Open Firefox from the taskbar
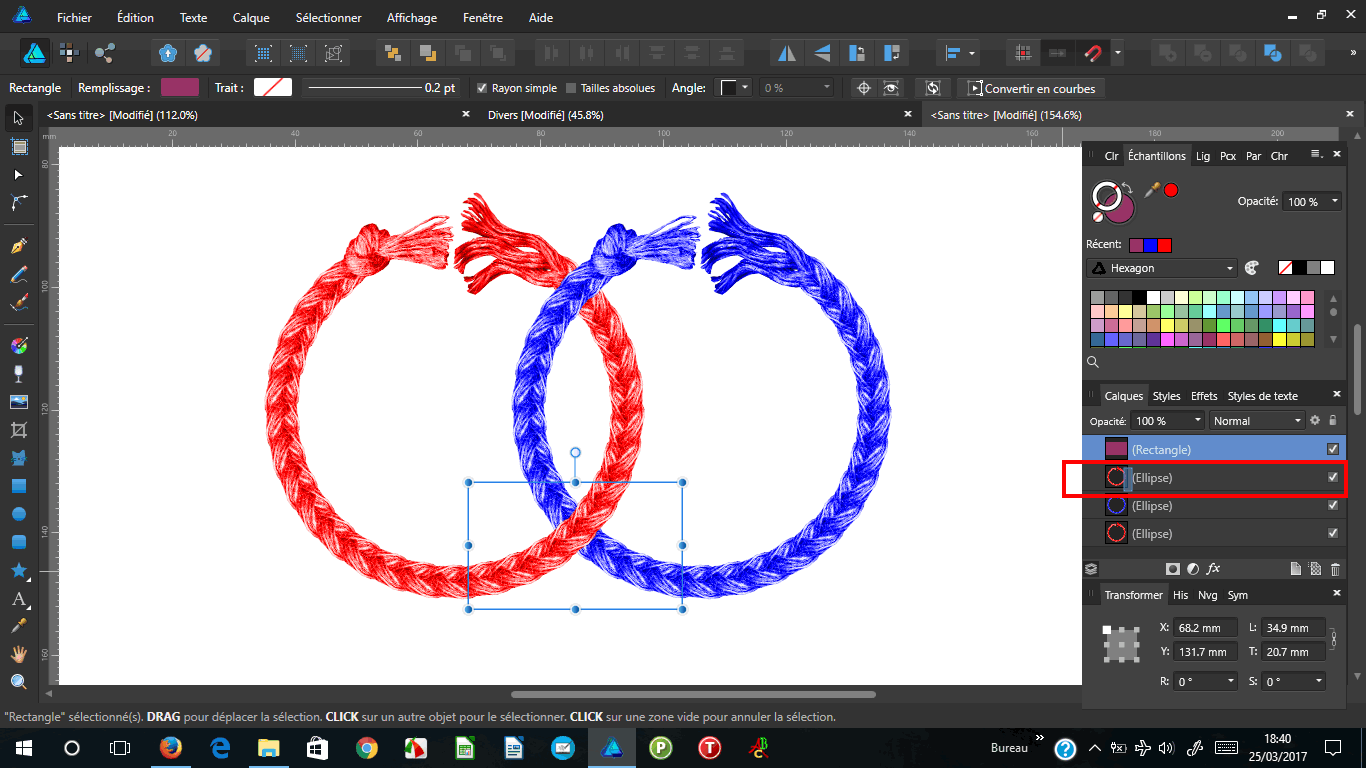The height and width of the screenshot is (768, 1366). tap(172, 747)
